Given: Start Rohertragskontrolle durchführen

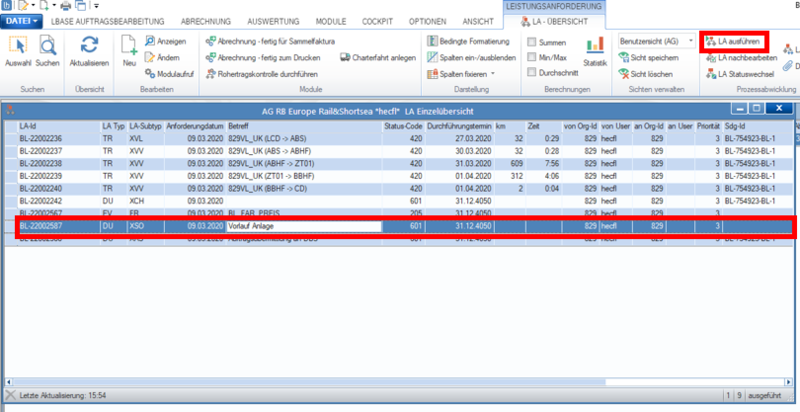Looking at the screenshot, I should pos(262,74).
